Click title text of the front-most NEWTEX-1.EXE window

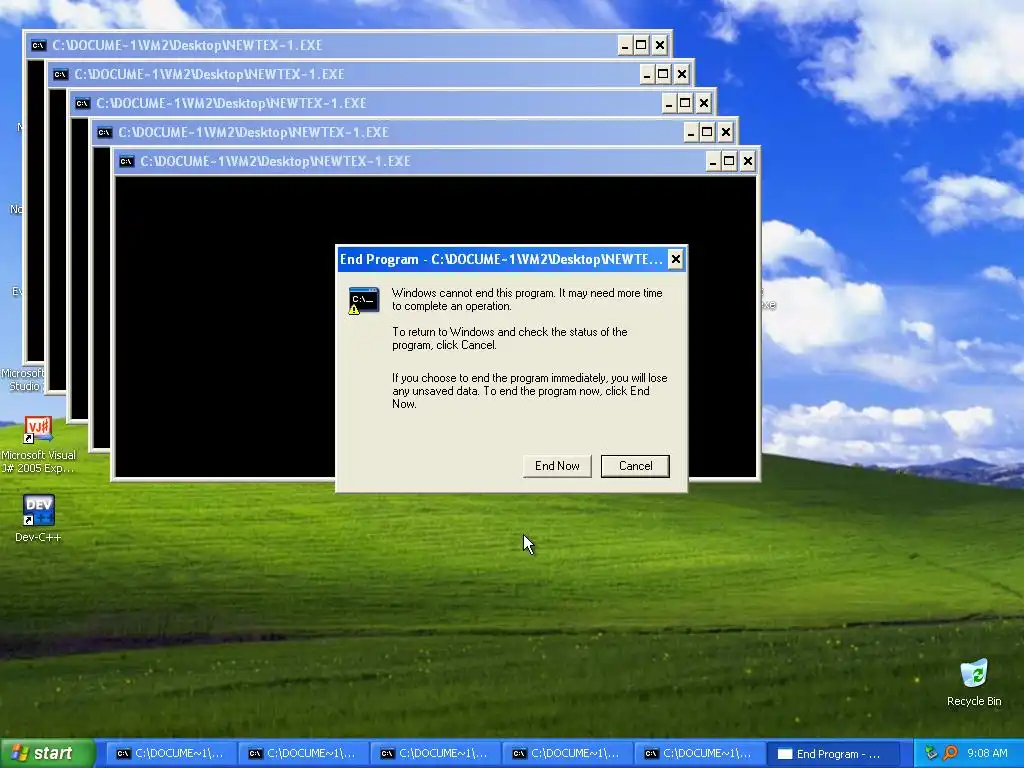click(275, 161)
